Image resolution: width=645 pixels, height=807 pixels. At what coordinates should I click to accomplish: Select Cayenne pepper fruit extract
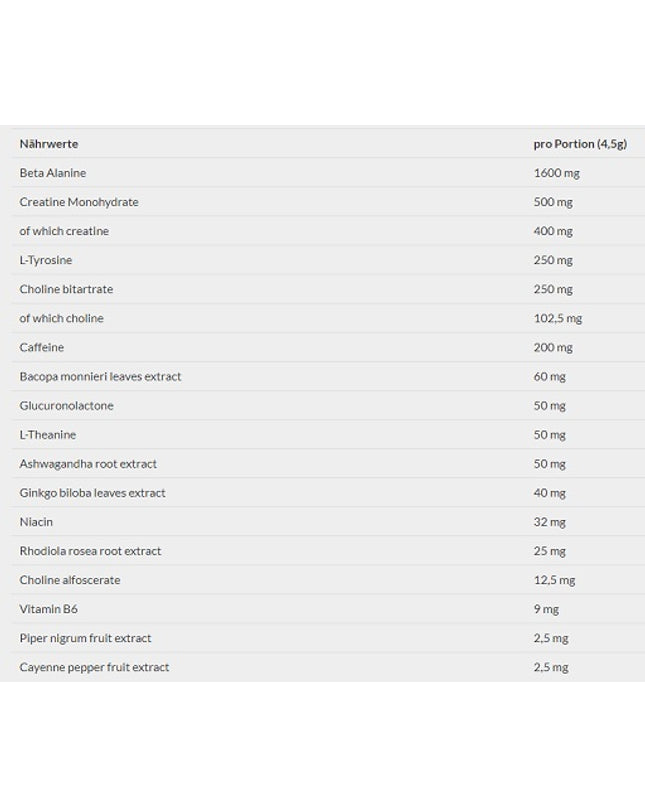[94, 668]
